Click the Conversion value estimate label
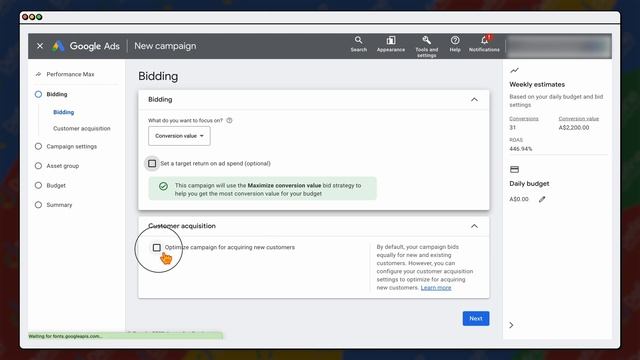The height and width of the screenshot is (360, 640). pyautogui.click(x=578, y=119)
